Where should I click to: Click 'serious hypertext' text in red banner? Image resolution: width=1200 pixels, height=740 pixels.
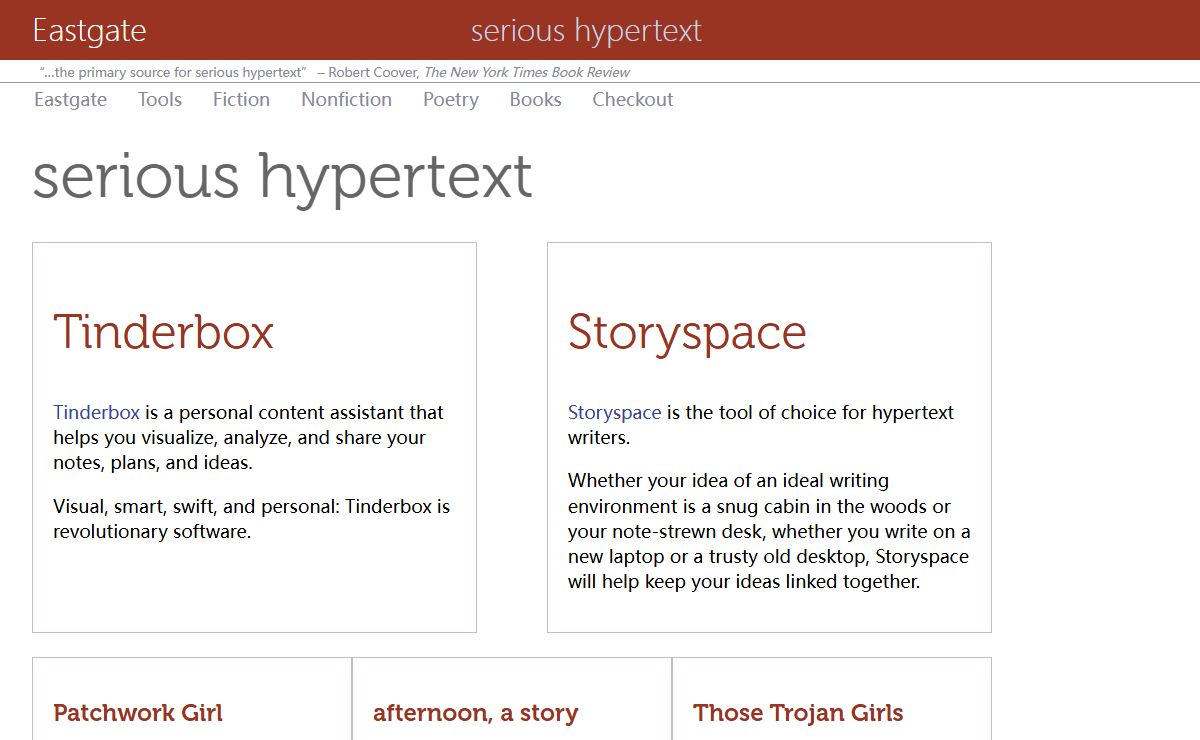coord(586,31)
